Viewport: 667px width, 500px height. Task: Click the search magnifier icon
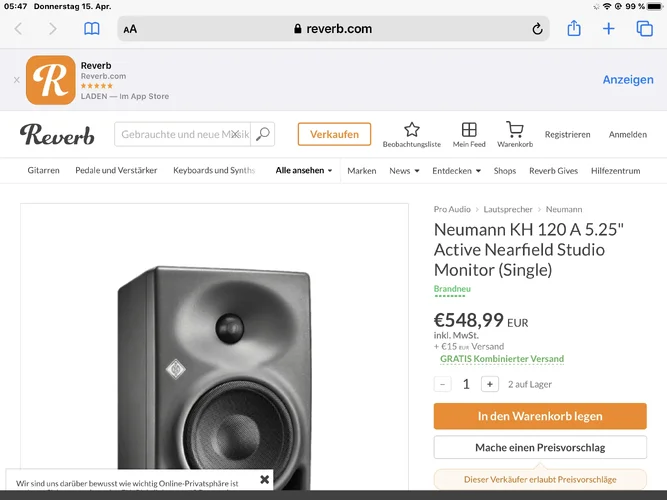point(263,134)
